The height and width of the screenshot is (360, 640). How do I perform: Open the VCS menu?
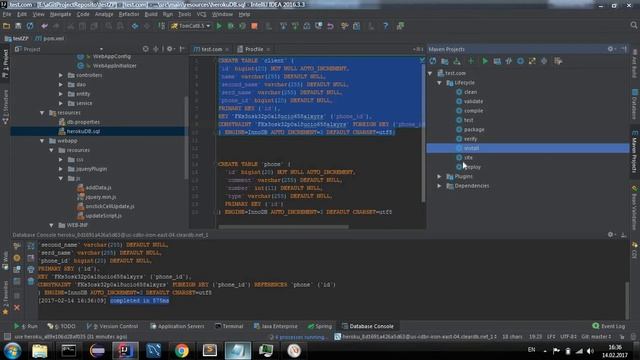tap(202, 14)
